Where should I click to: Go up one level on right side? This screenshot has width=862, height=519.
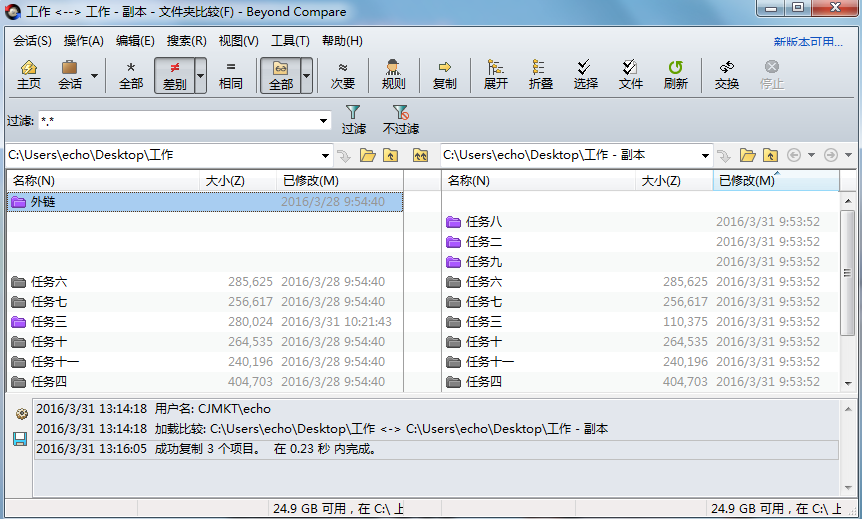pyautogui.click(x=770, y=156)
